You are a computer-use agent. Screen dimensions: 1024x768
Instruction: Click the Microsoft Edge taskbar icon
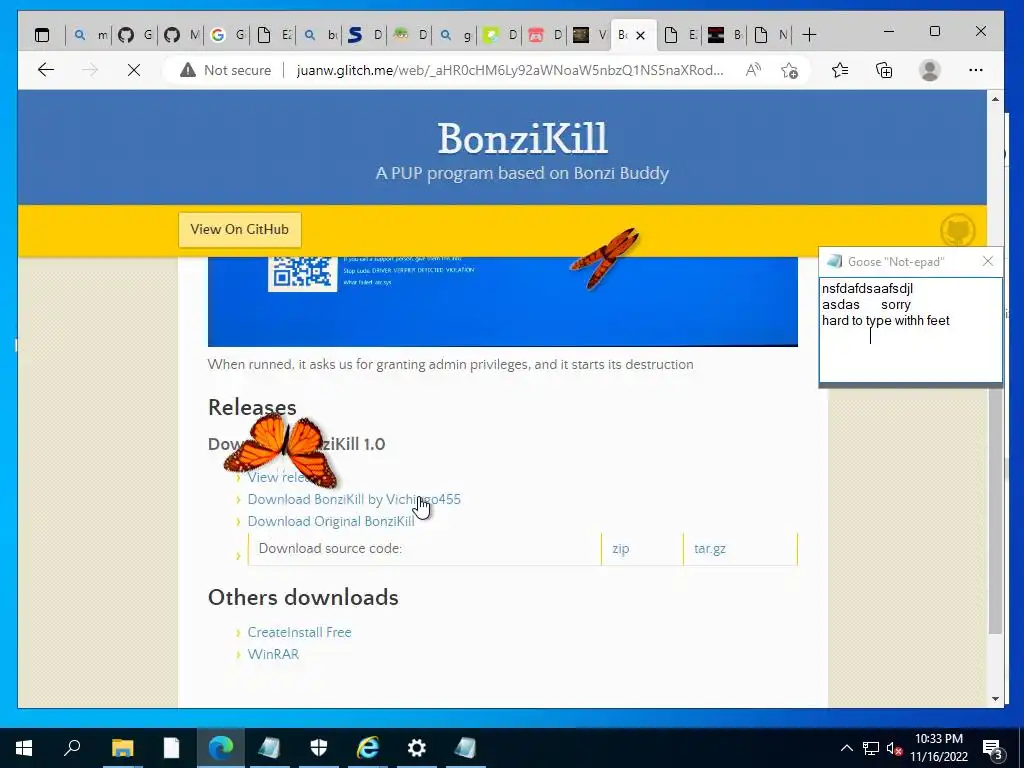tap(221, 748)
